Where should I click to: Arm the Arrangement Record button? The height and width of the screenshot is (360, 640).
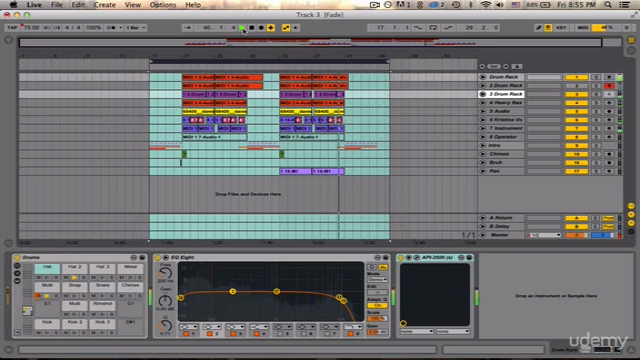coord(261,28)
